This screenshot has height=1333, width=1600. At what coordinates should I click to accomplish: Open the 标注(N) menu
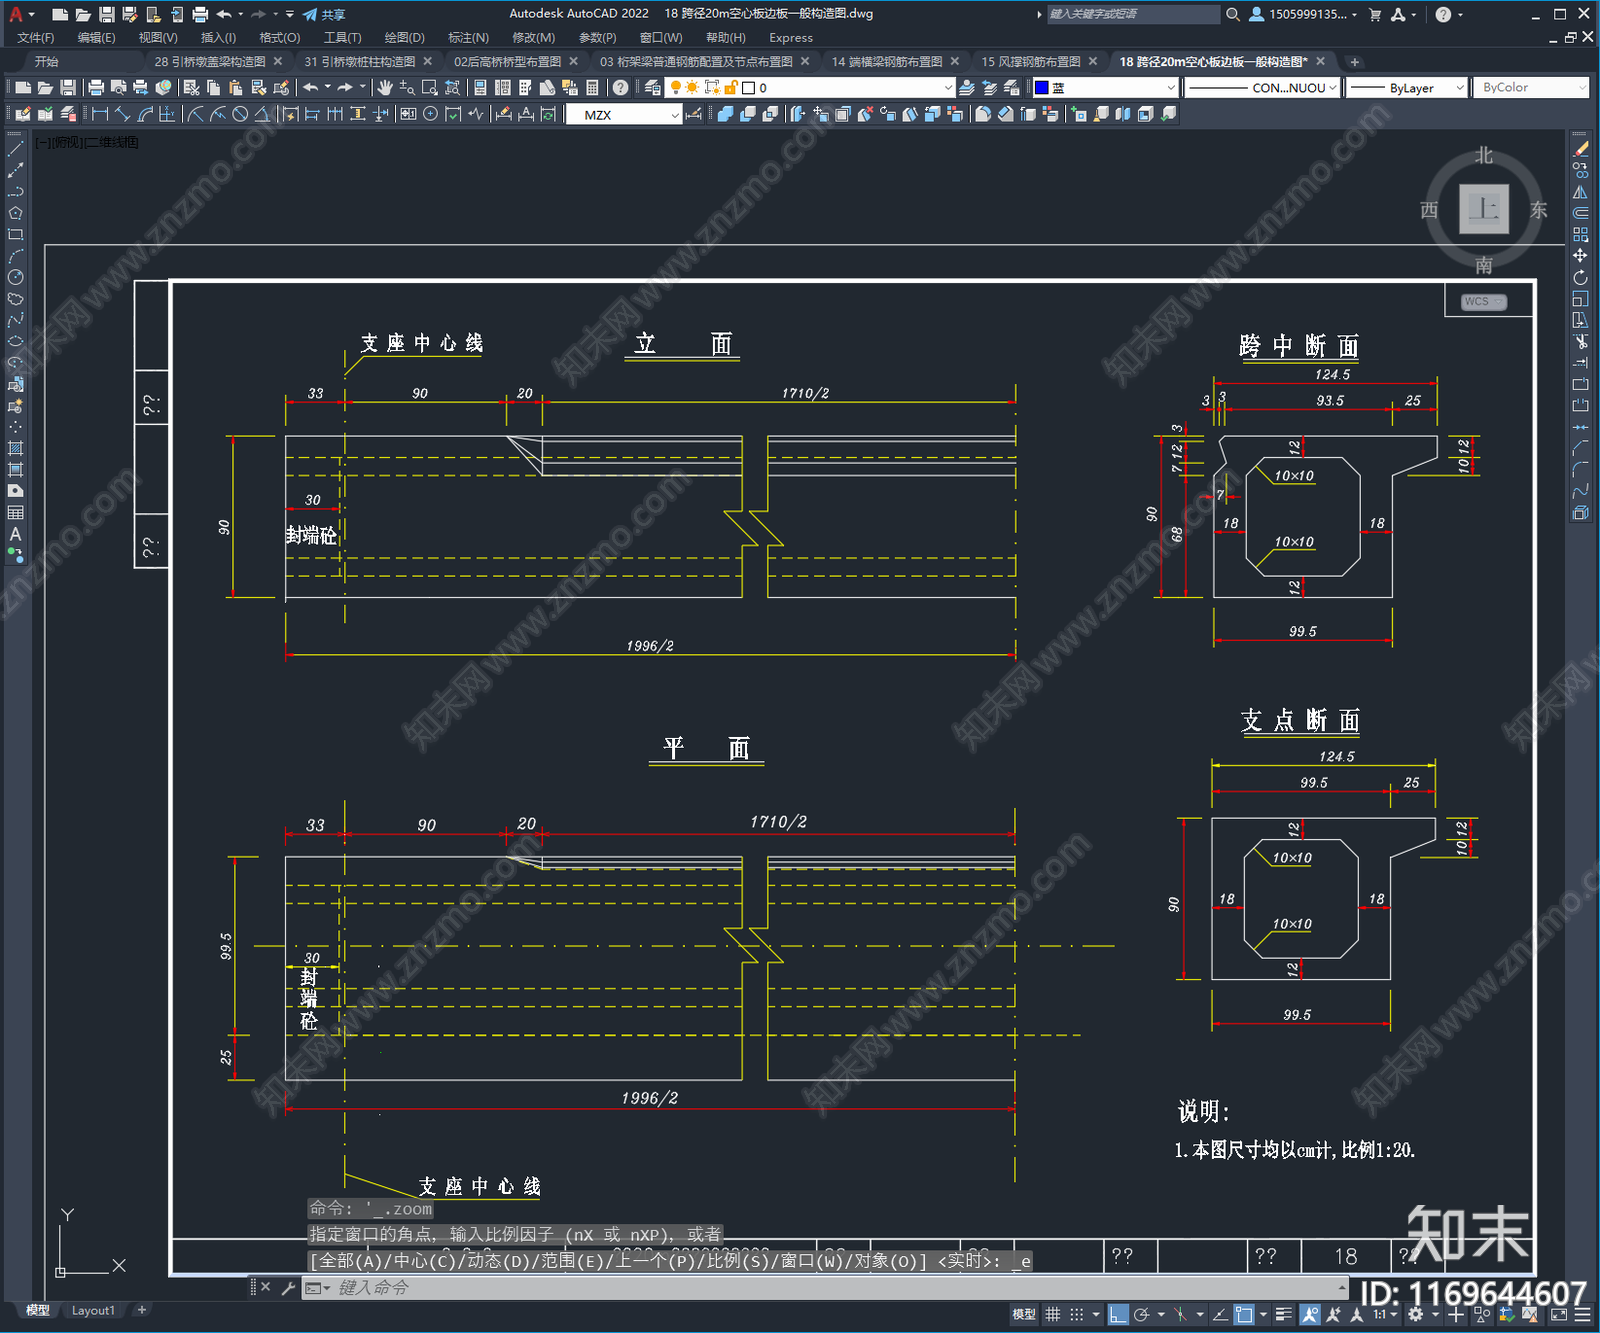(468, 38)
